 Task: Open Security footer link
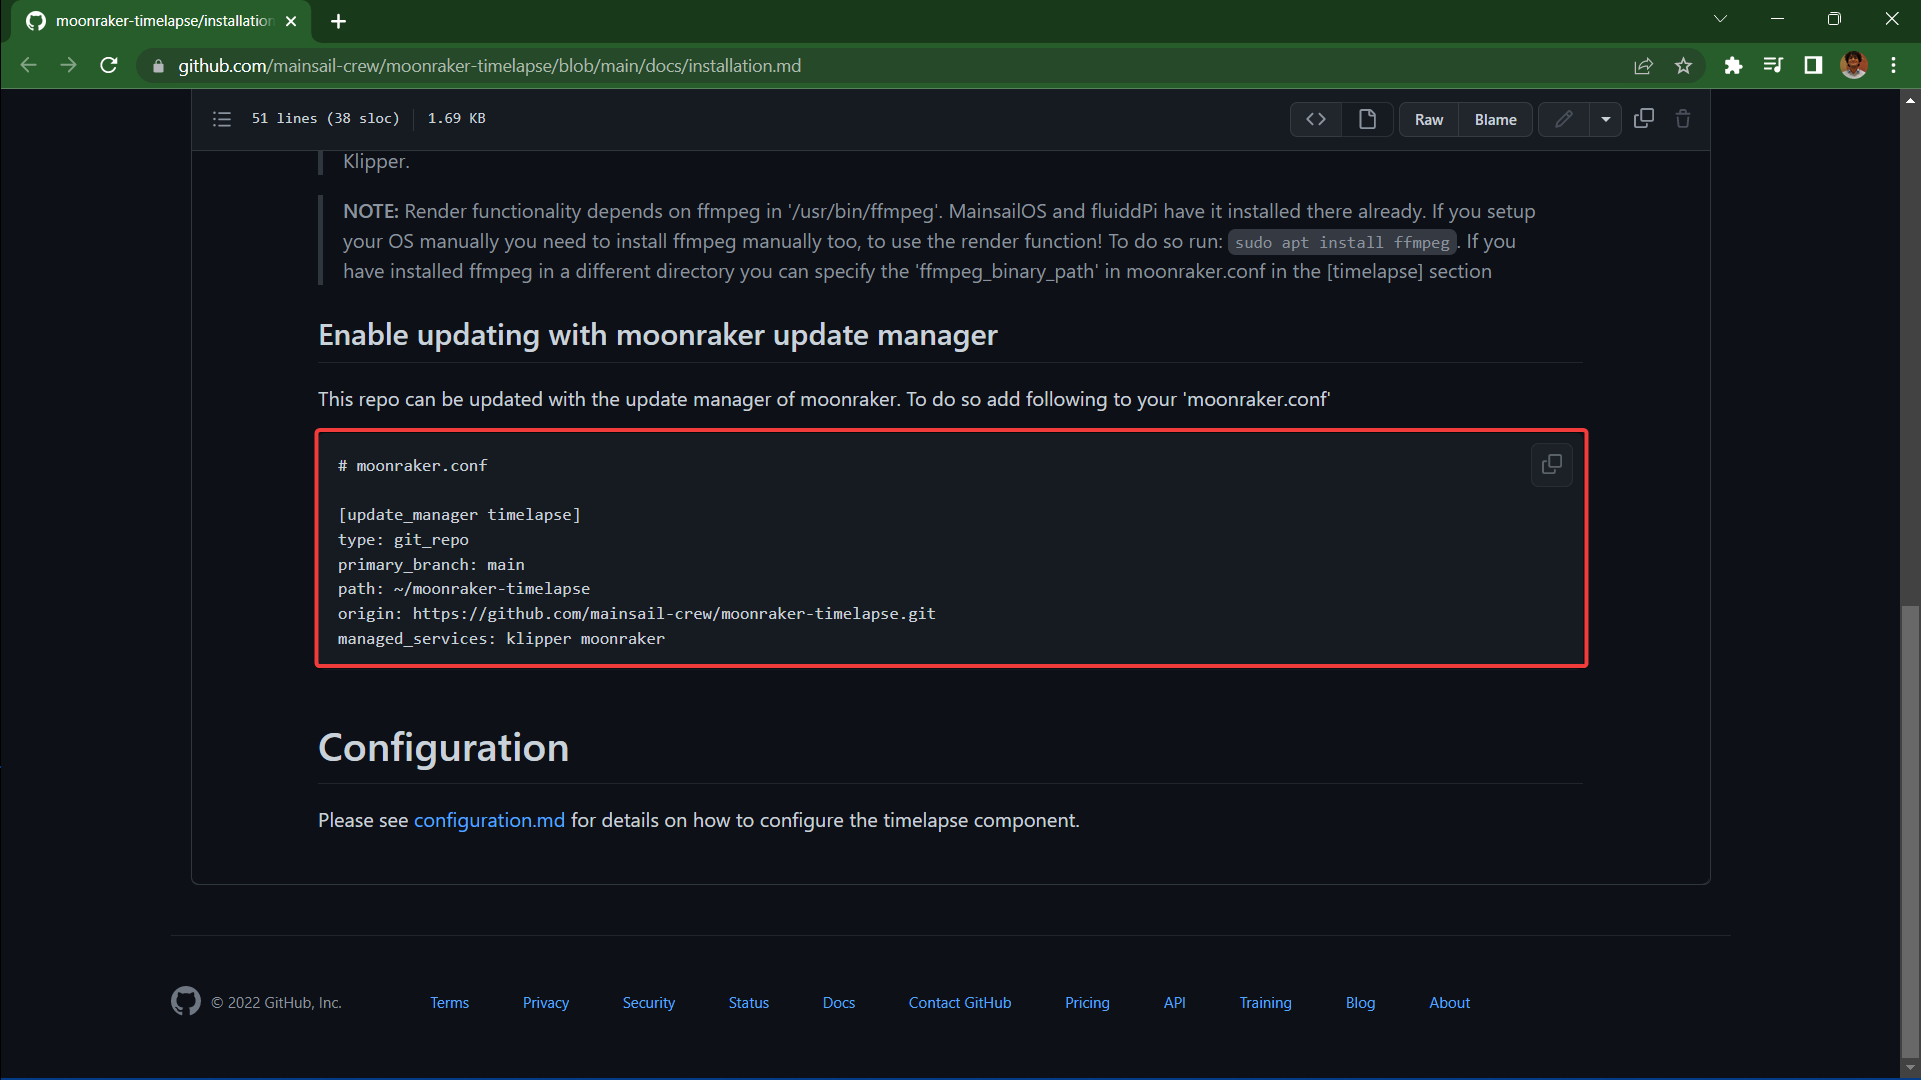point(648,1002)
